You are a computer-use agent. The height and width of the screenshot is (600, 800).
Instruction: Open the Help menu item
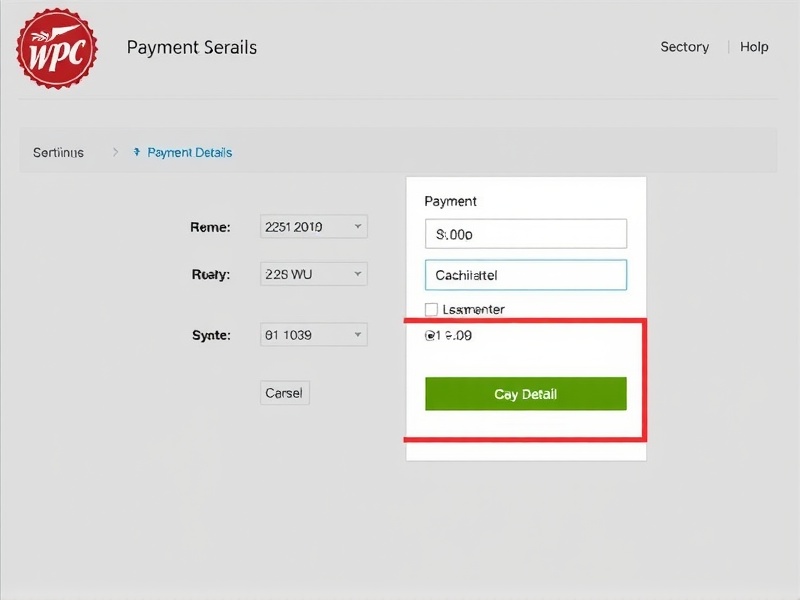tap(754, 47)
